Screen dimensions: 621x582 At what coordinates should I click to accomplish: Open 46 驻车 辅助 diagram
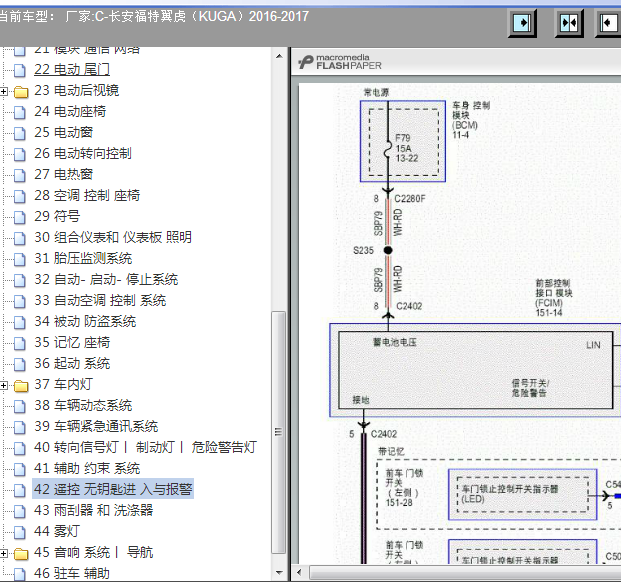[x=72, y=573]
